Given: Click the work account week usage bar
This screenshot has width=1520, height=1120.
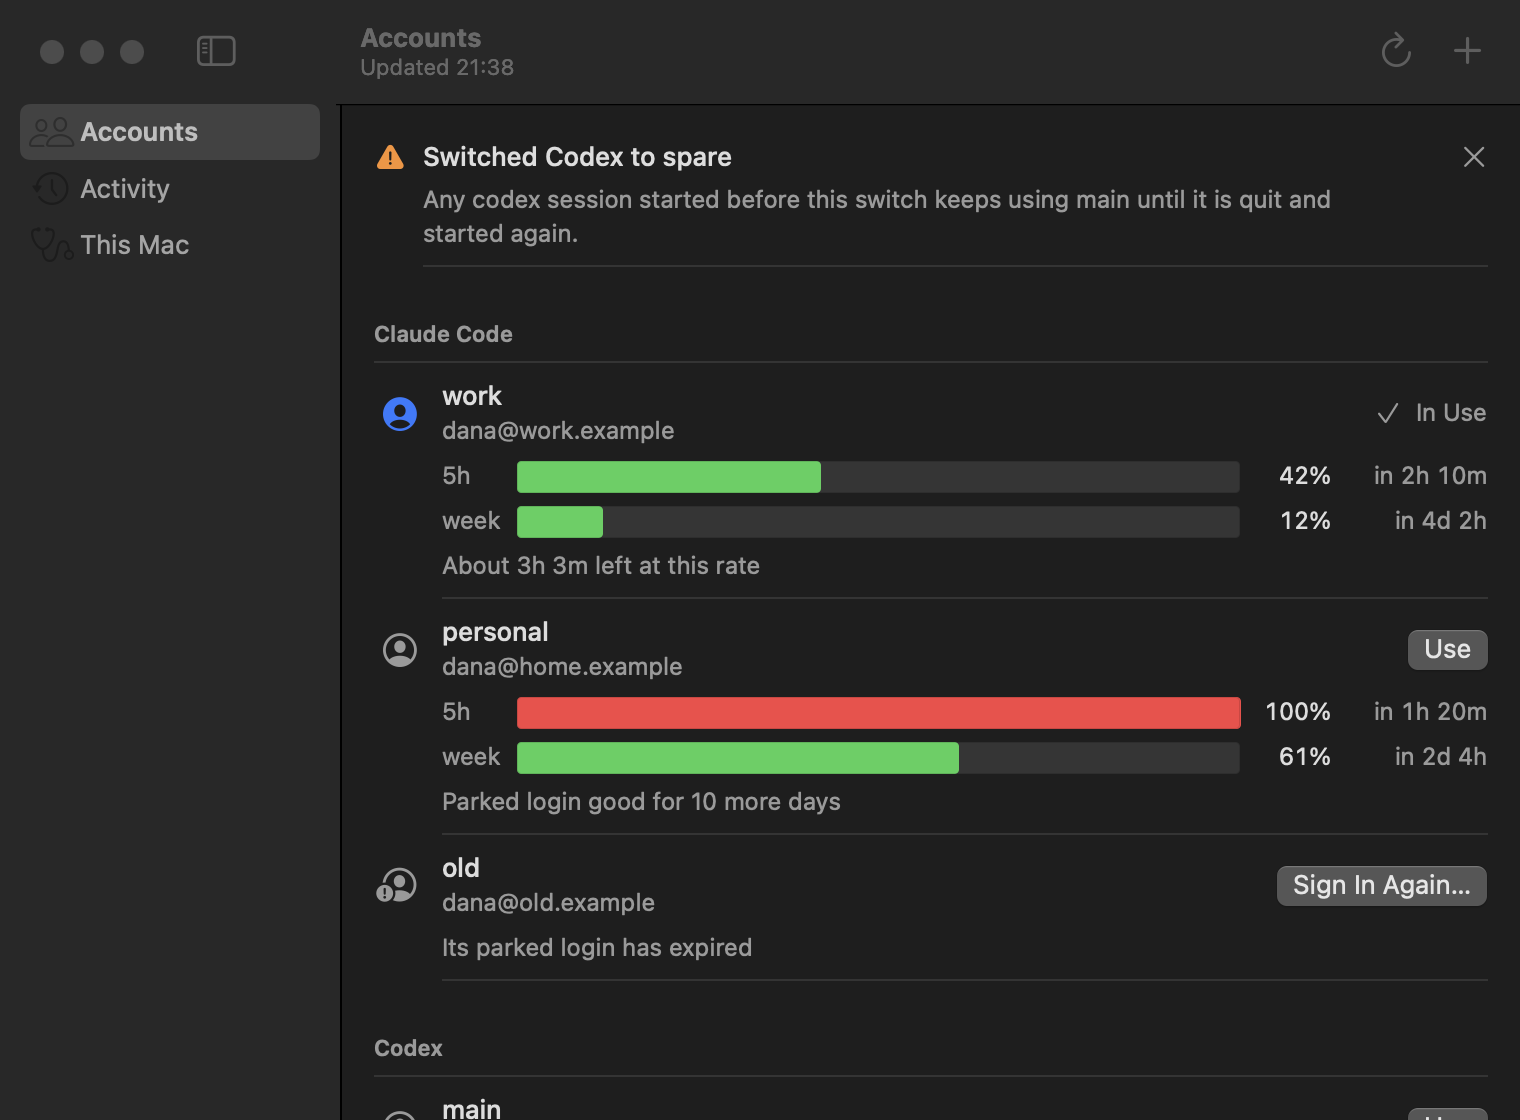Looking at the screenshot, I should 878,522.
